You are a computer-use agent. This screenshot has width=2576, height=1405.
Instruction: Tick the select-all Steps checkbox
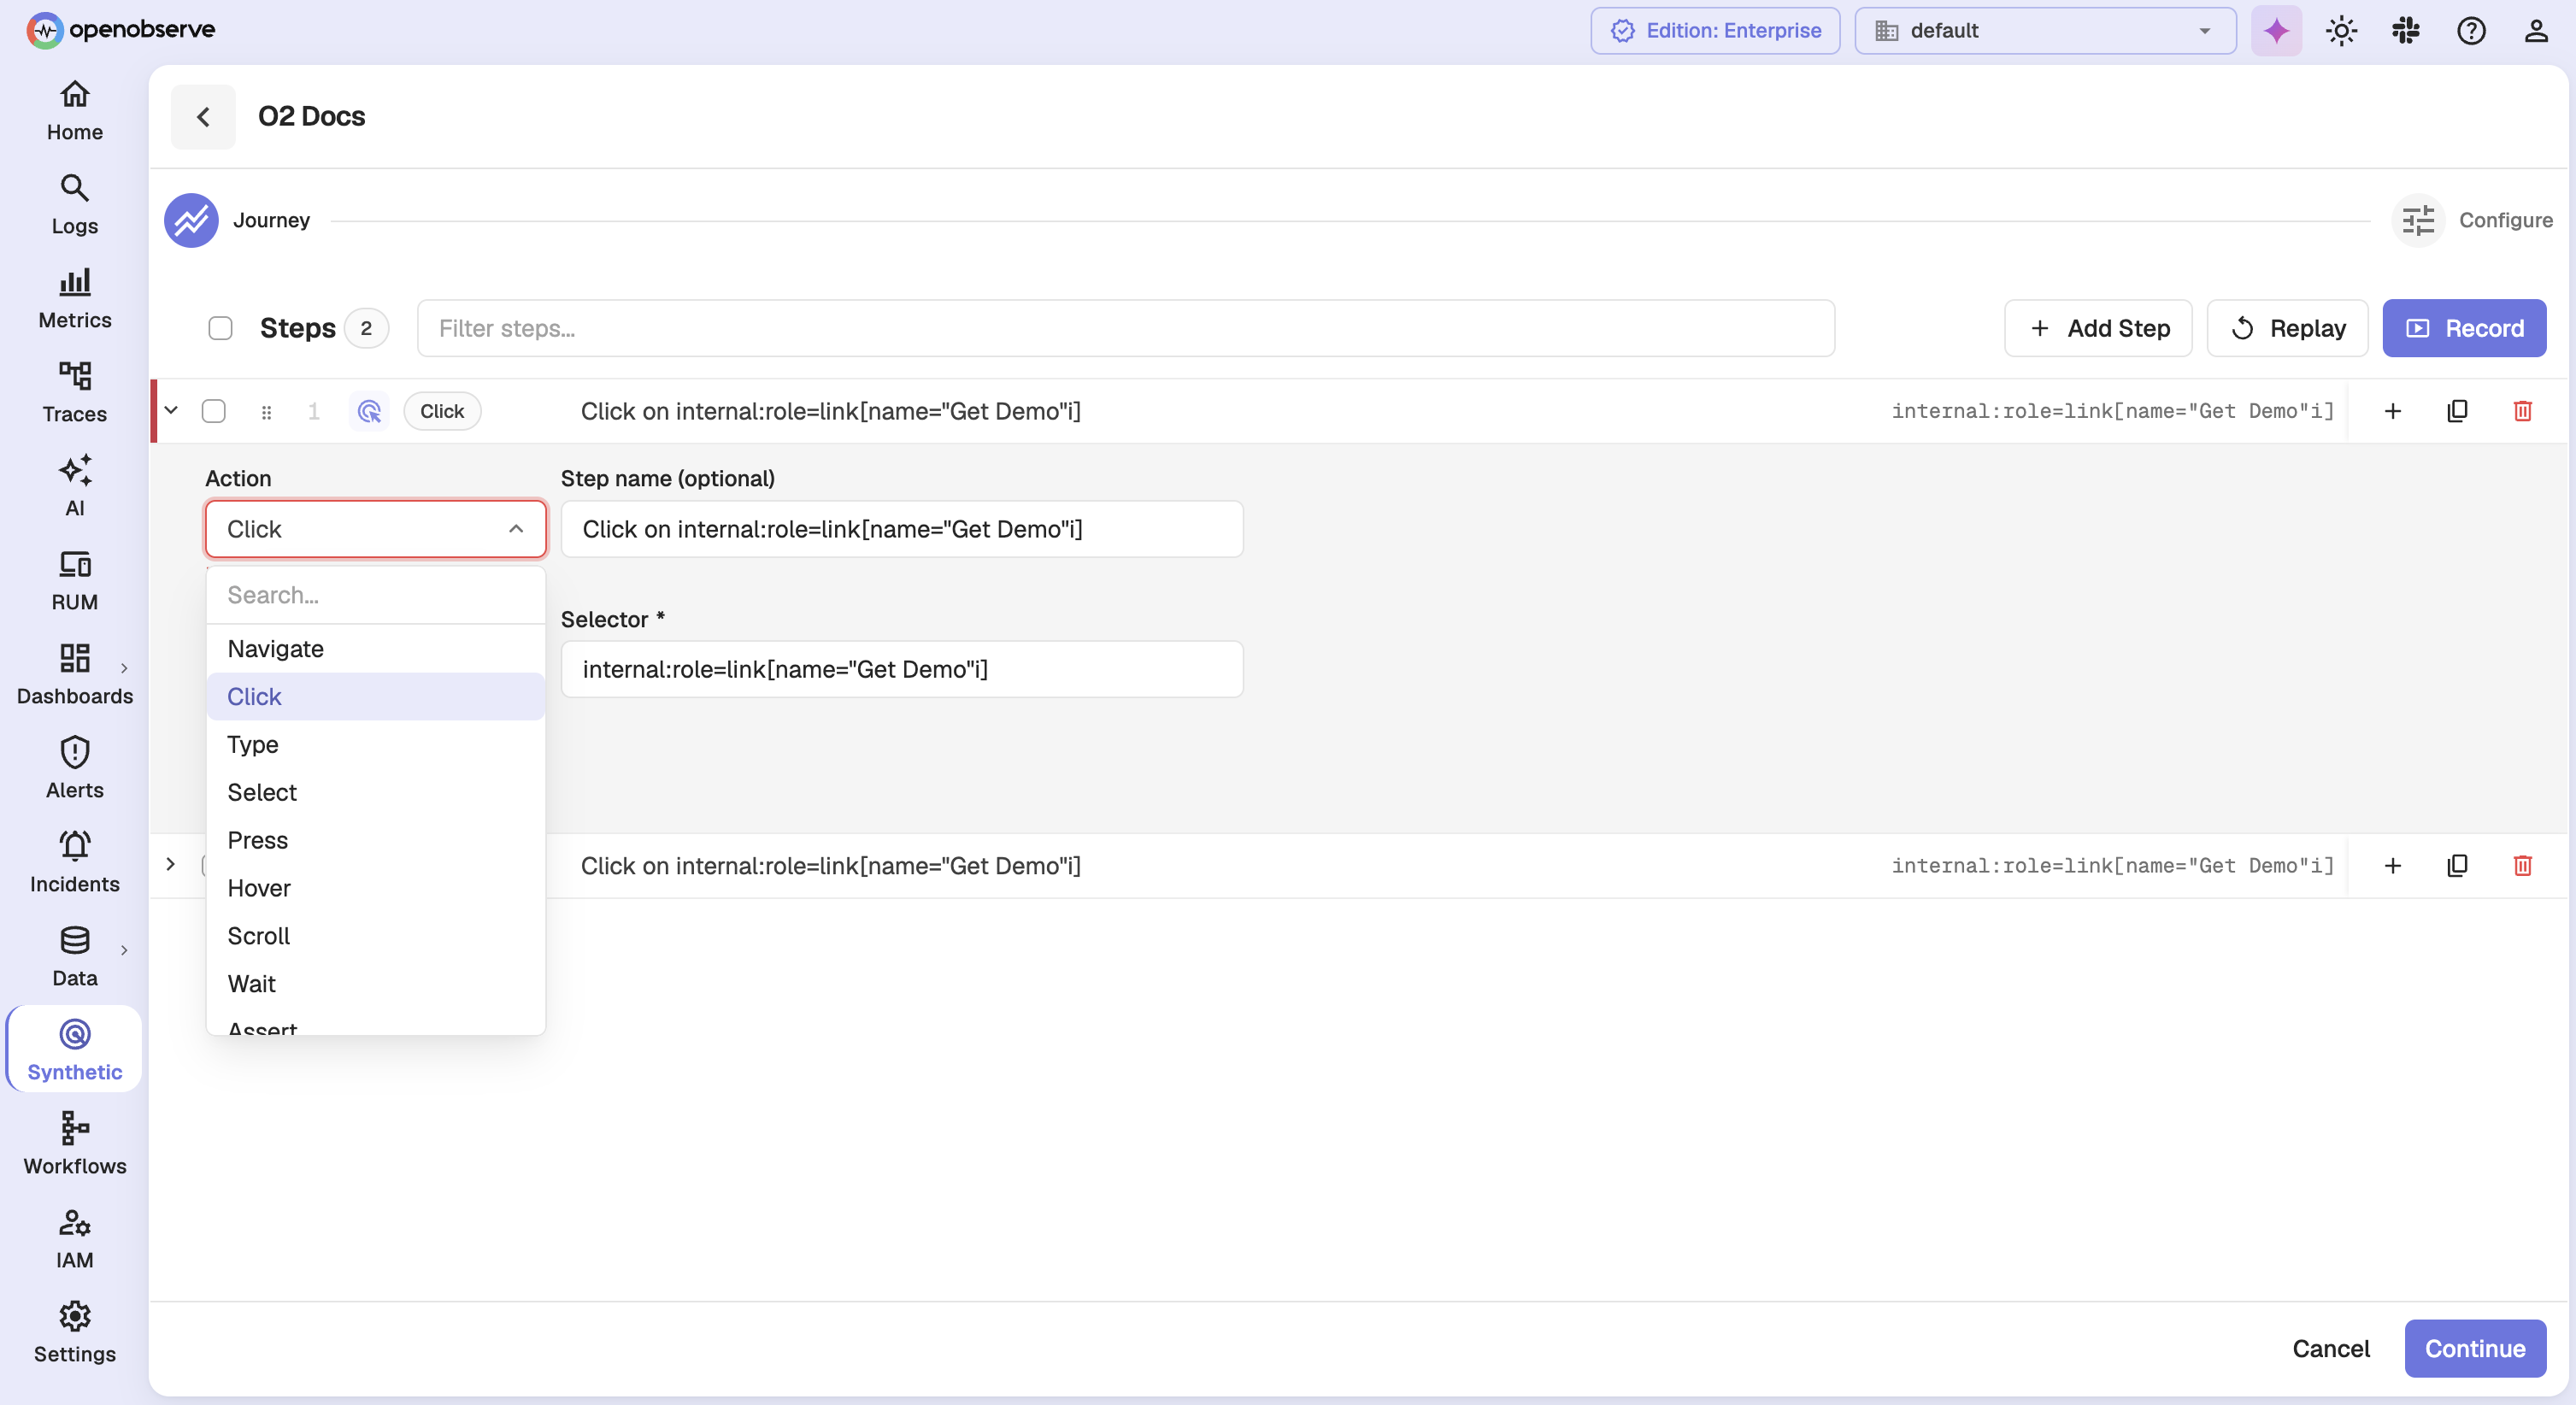[x=220, y=328]
